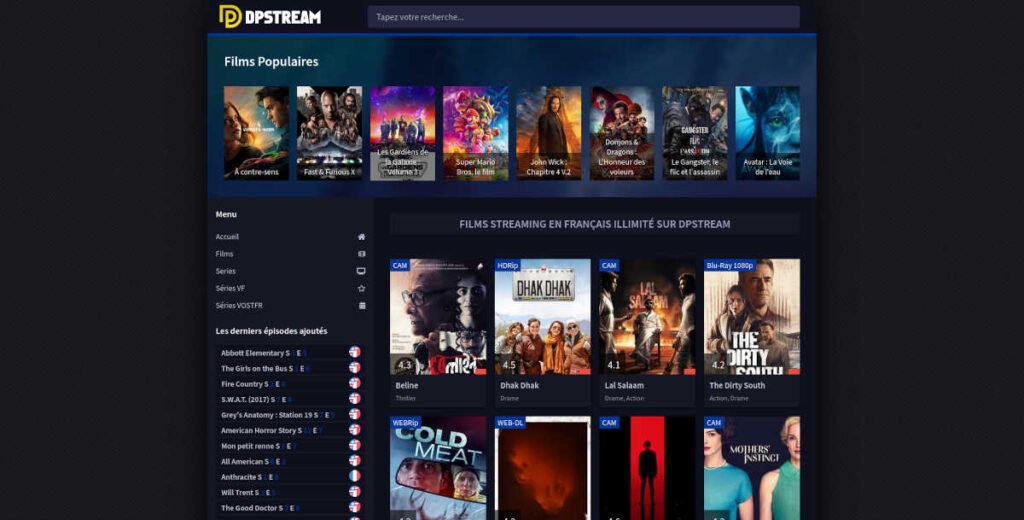Viewport: 1024px width, 520px height.
Task: Open the All American episode entry
Action: click(x=291, y=461)
